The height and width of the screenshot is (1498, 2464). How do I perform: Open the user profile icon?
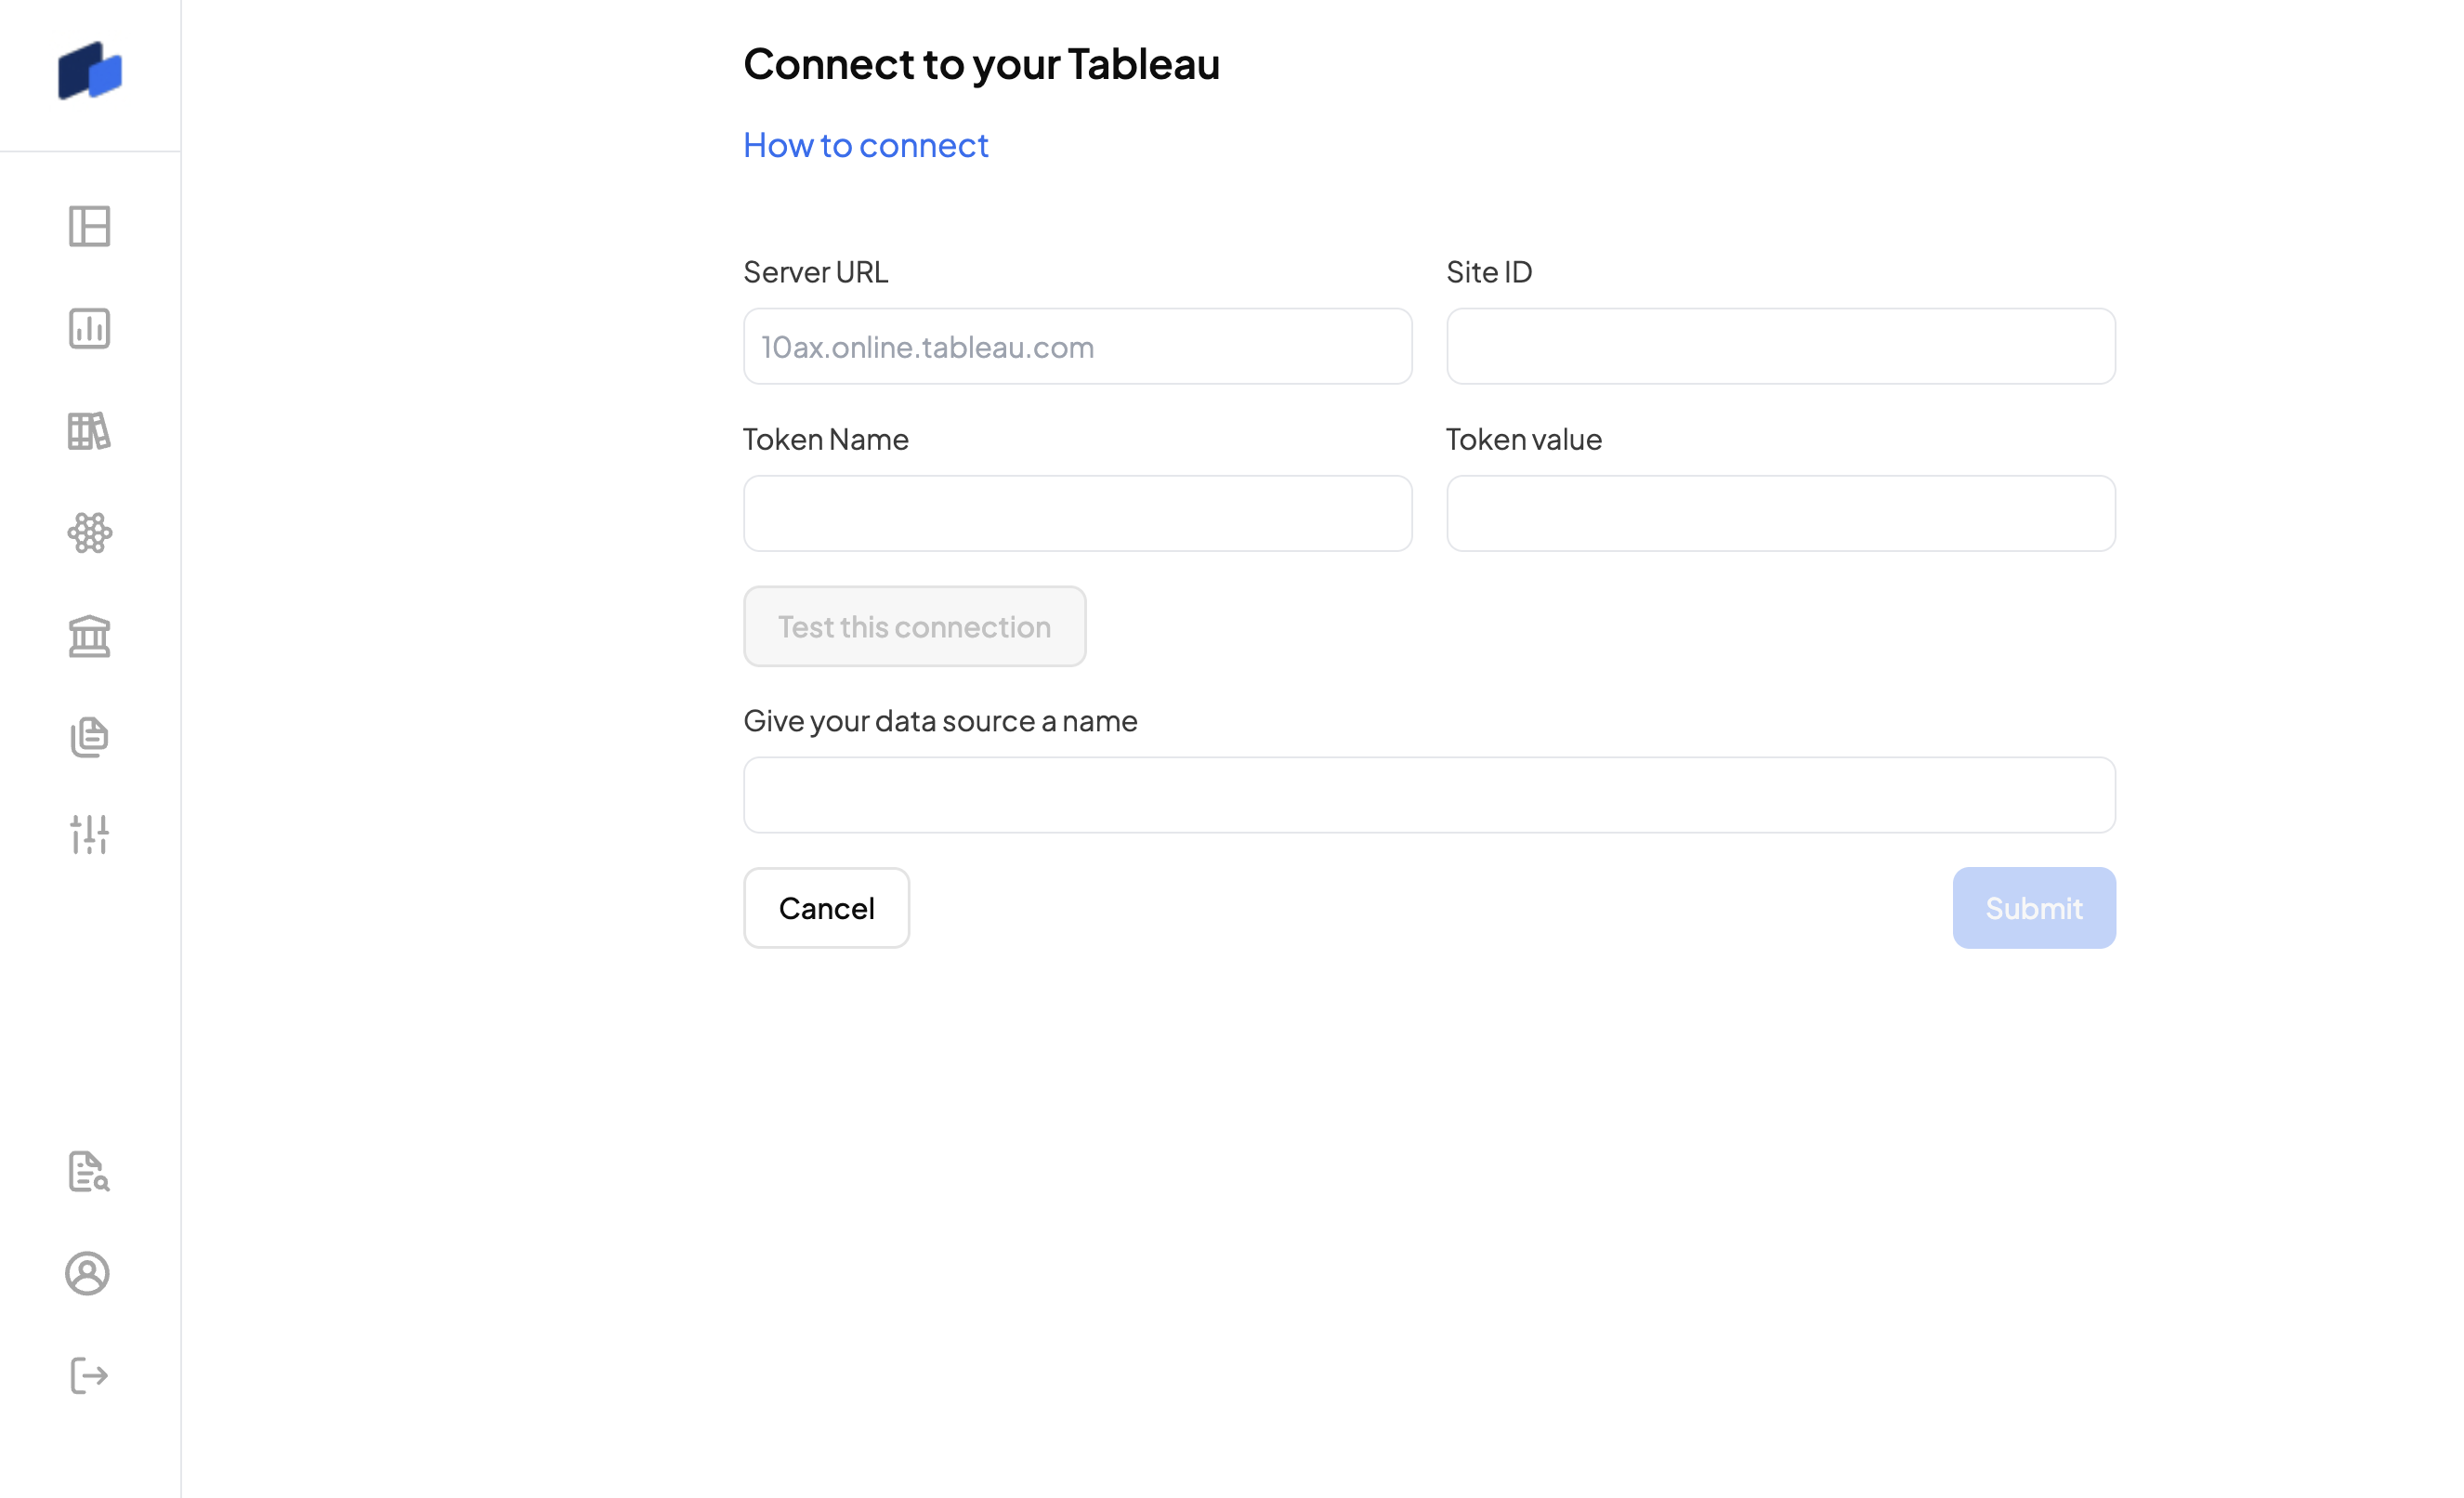(88, 1273)
